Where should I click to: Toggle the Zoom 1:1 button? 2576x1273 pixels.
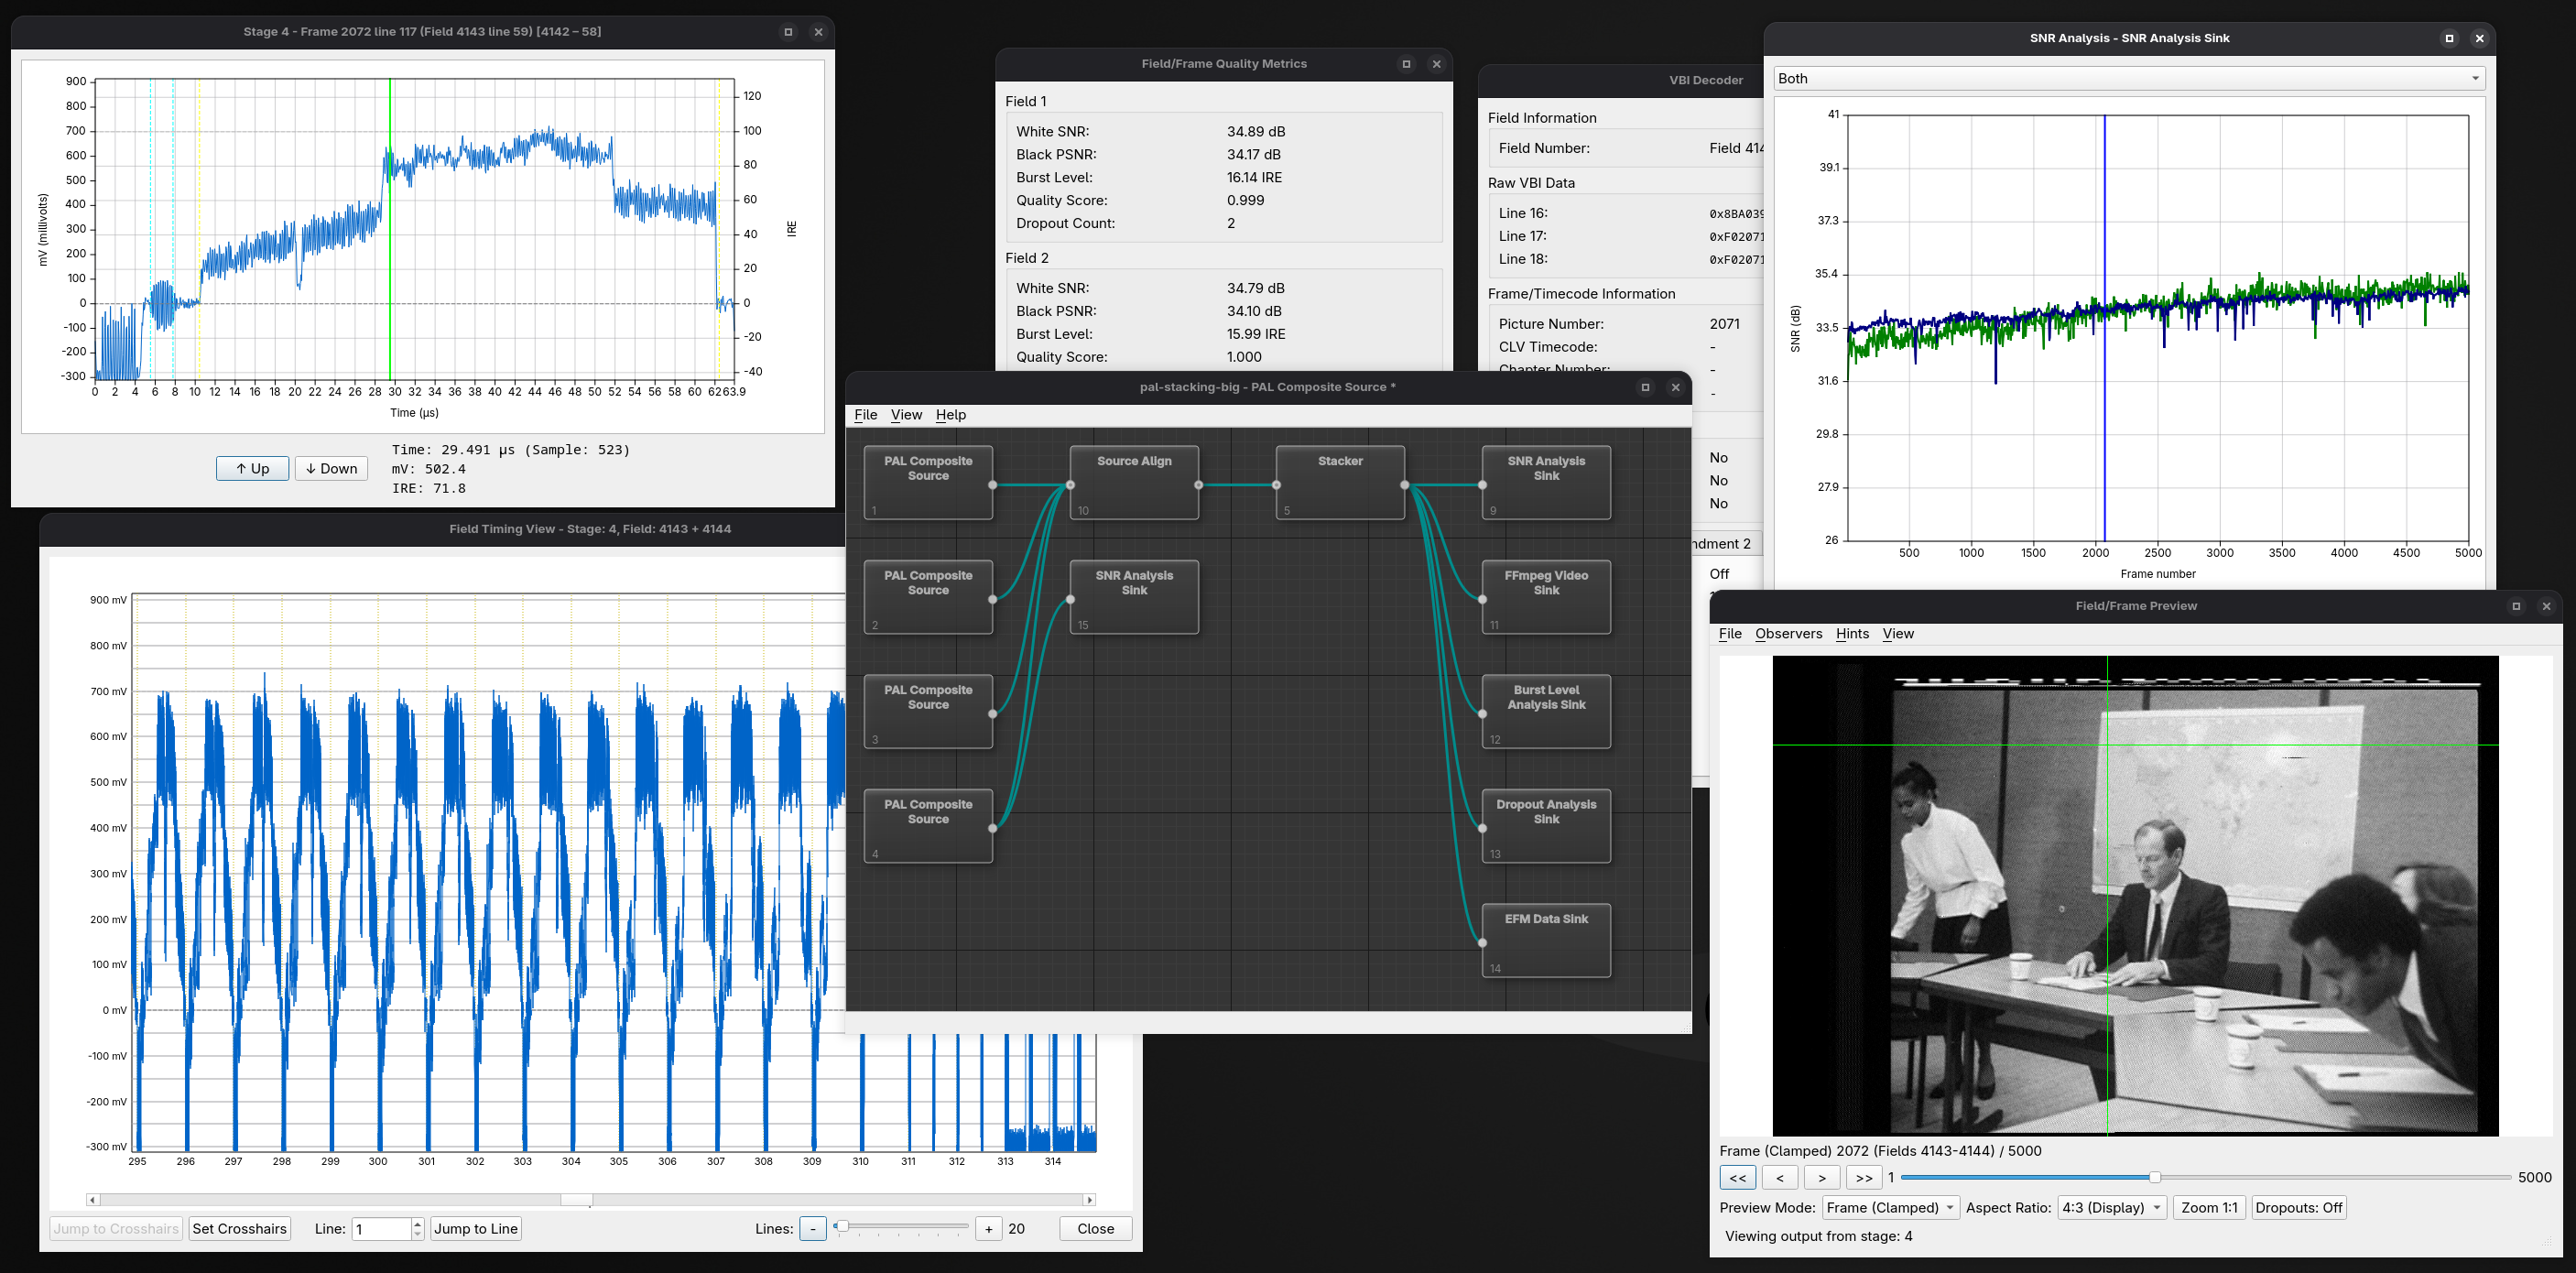click(2208, 1207)
